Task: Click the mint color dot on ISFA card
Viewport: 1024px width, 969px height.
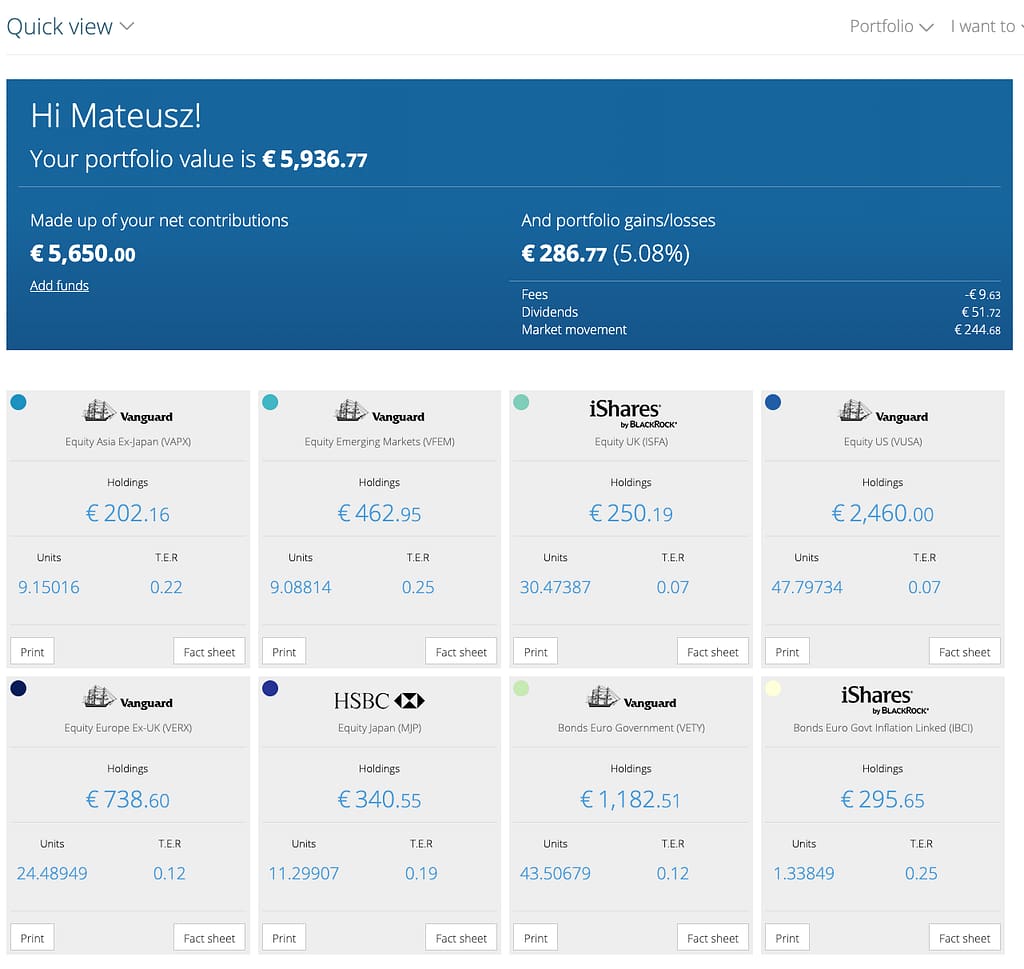Action: 521,402
